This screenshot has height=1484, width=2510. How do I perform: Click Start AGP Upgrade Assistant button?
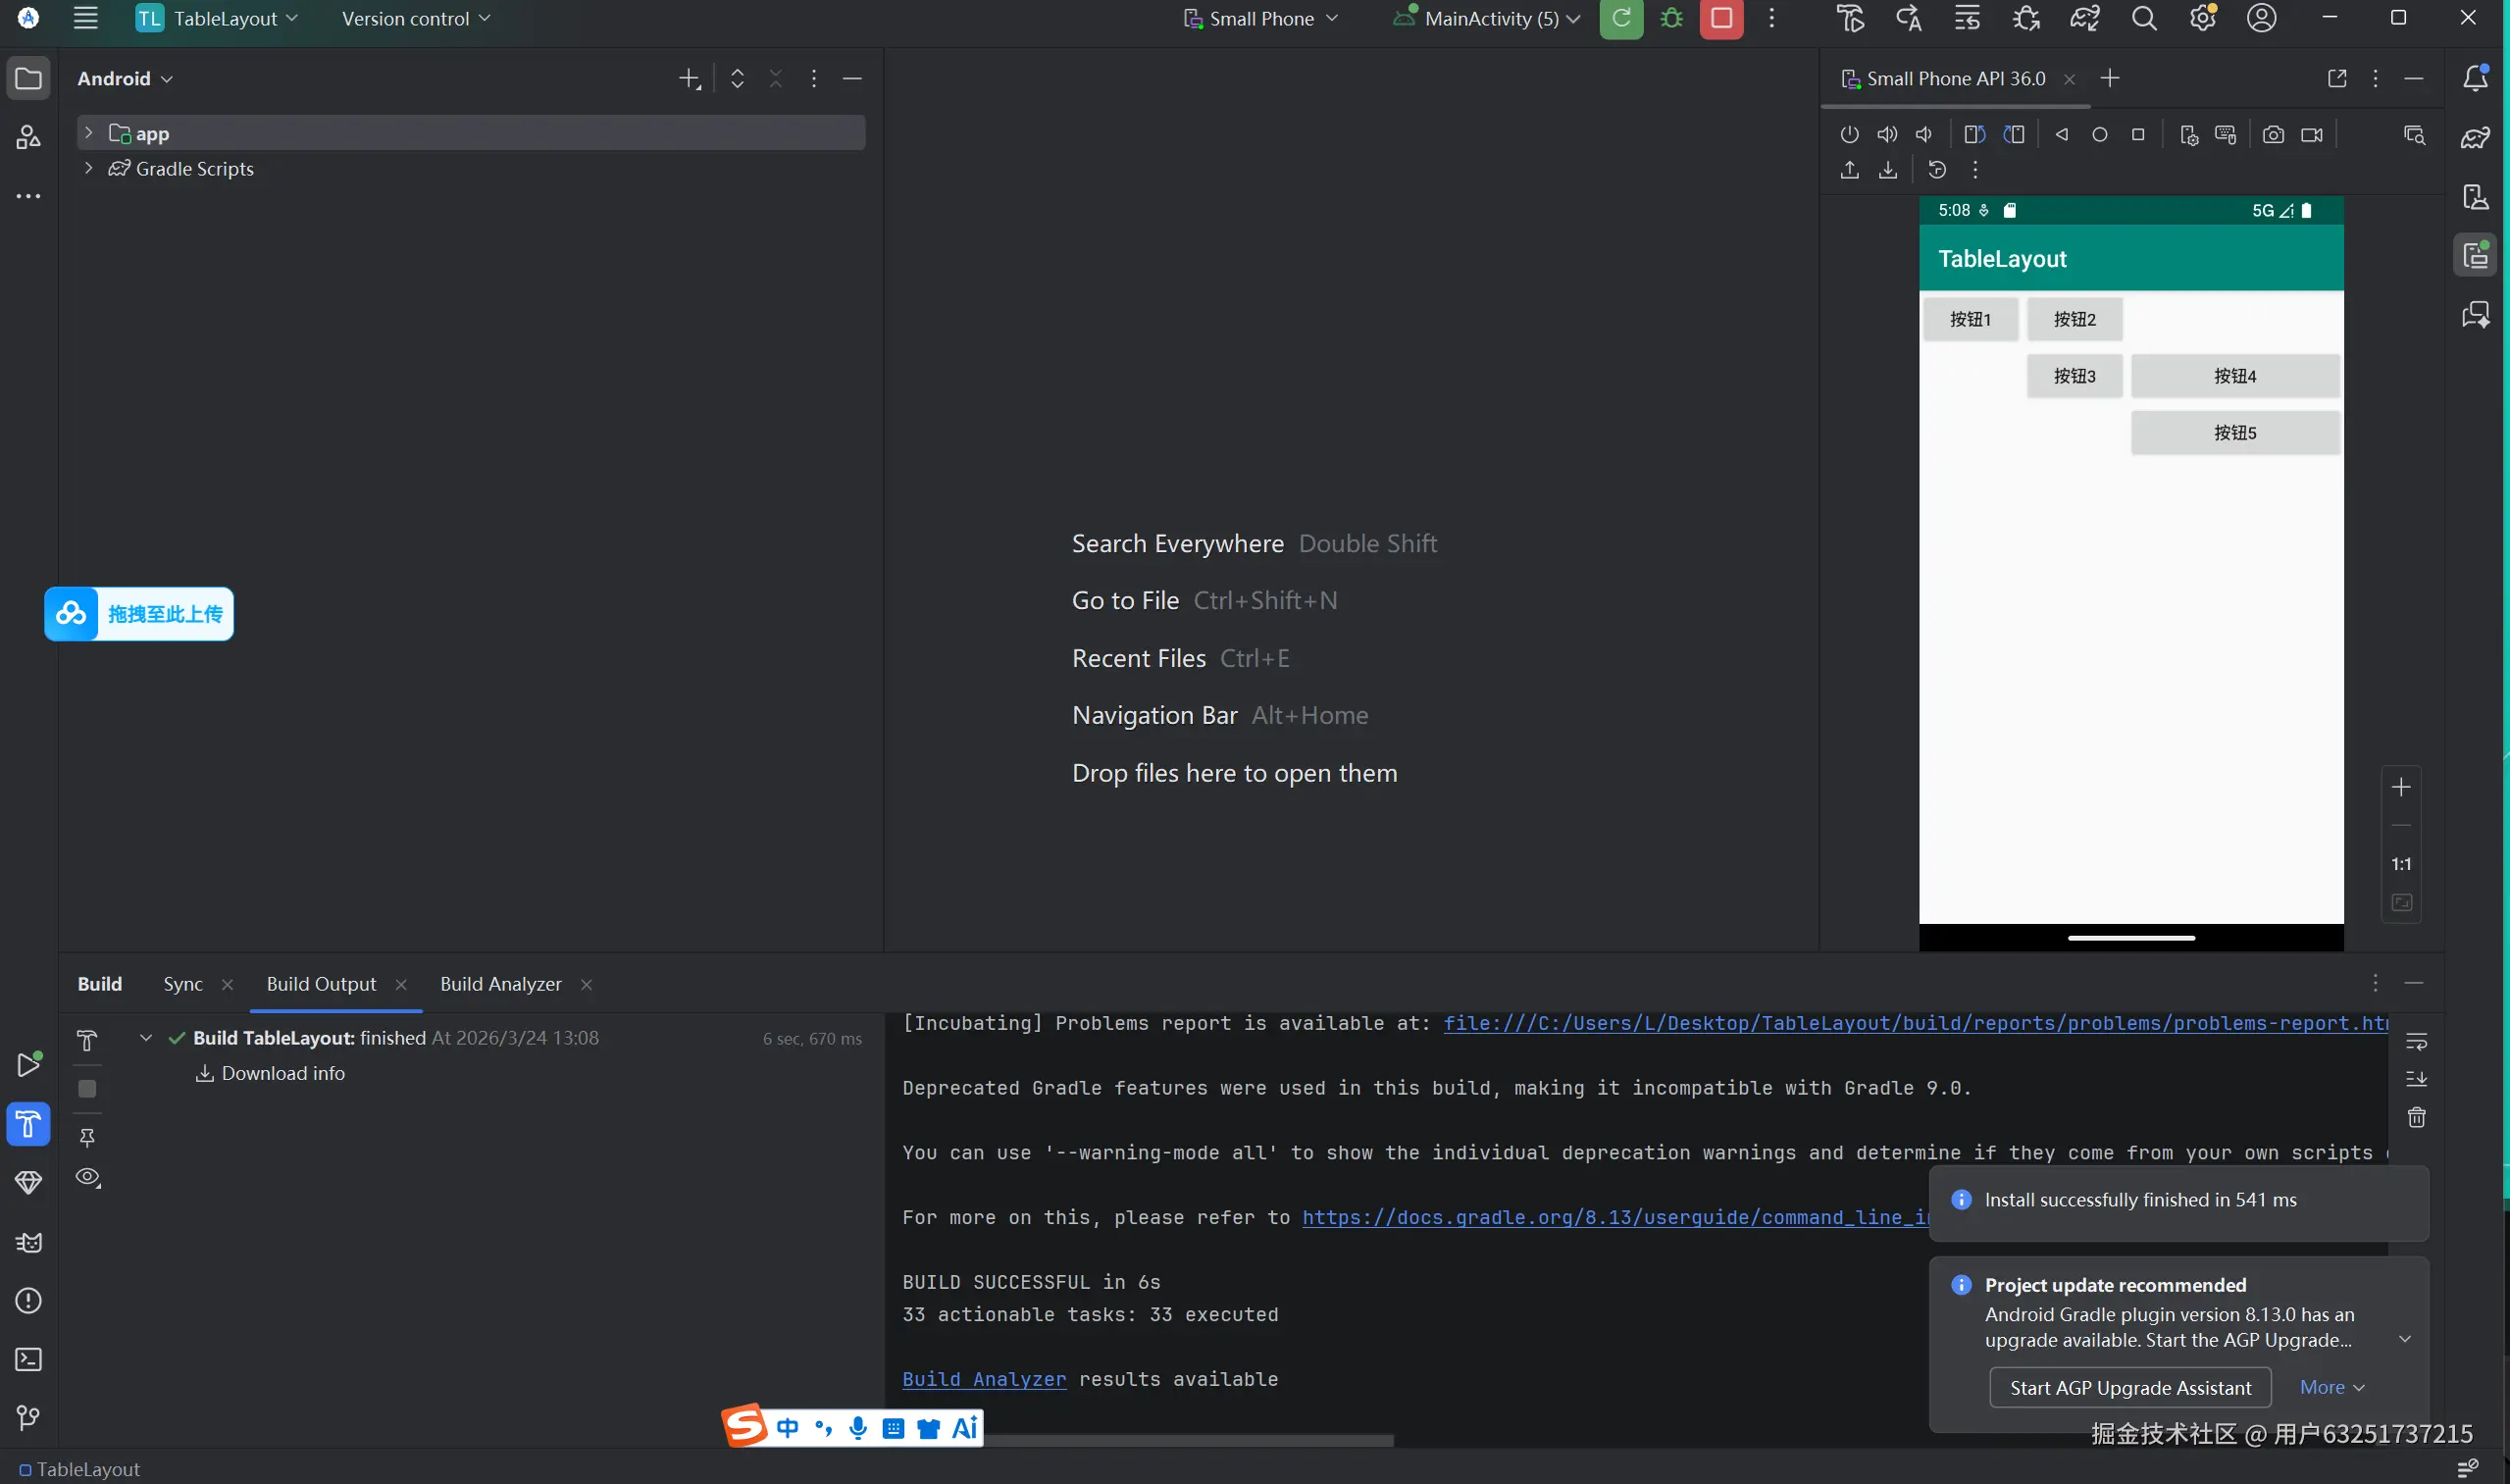click(2130, 1388)
